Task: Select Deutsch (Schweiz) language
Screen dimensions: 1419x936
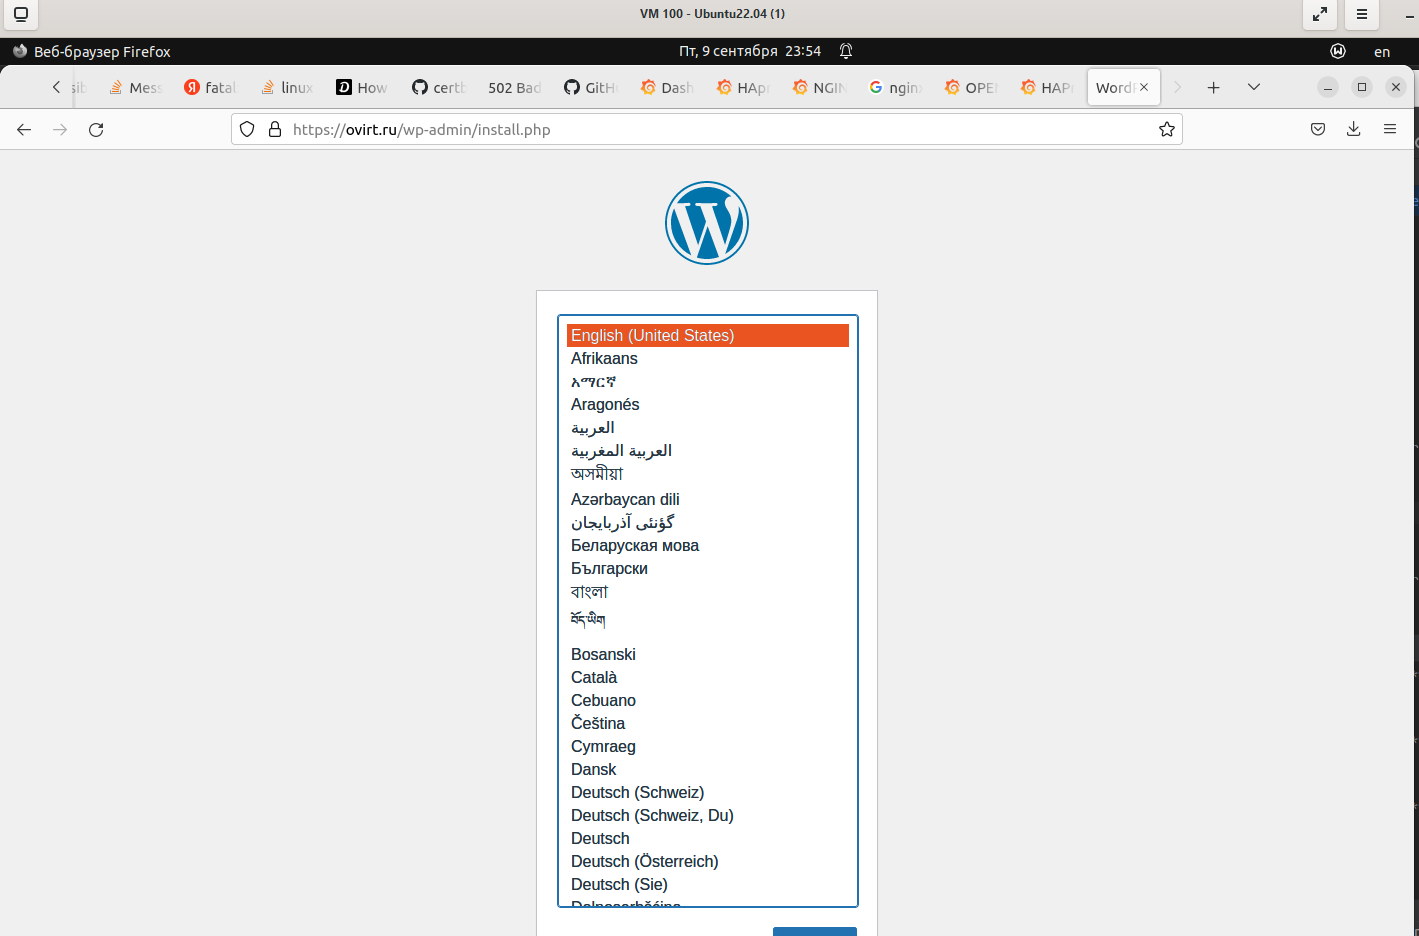Action: [x=708, y=792]
